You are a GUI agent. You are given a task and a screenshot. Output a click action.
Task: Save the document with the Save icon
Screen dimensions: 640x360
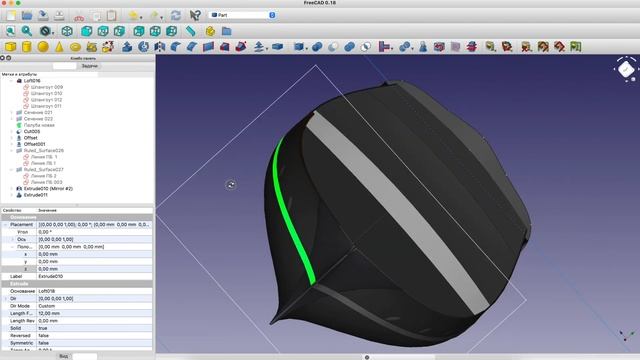tap(43, 16)
